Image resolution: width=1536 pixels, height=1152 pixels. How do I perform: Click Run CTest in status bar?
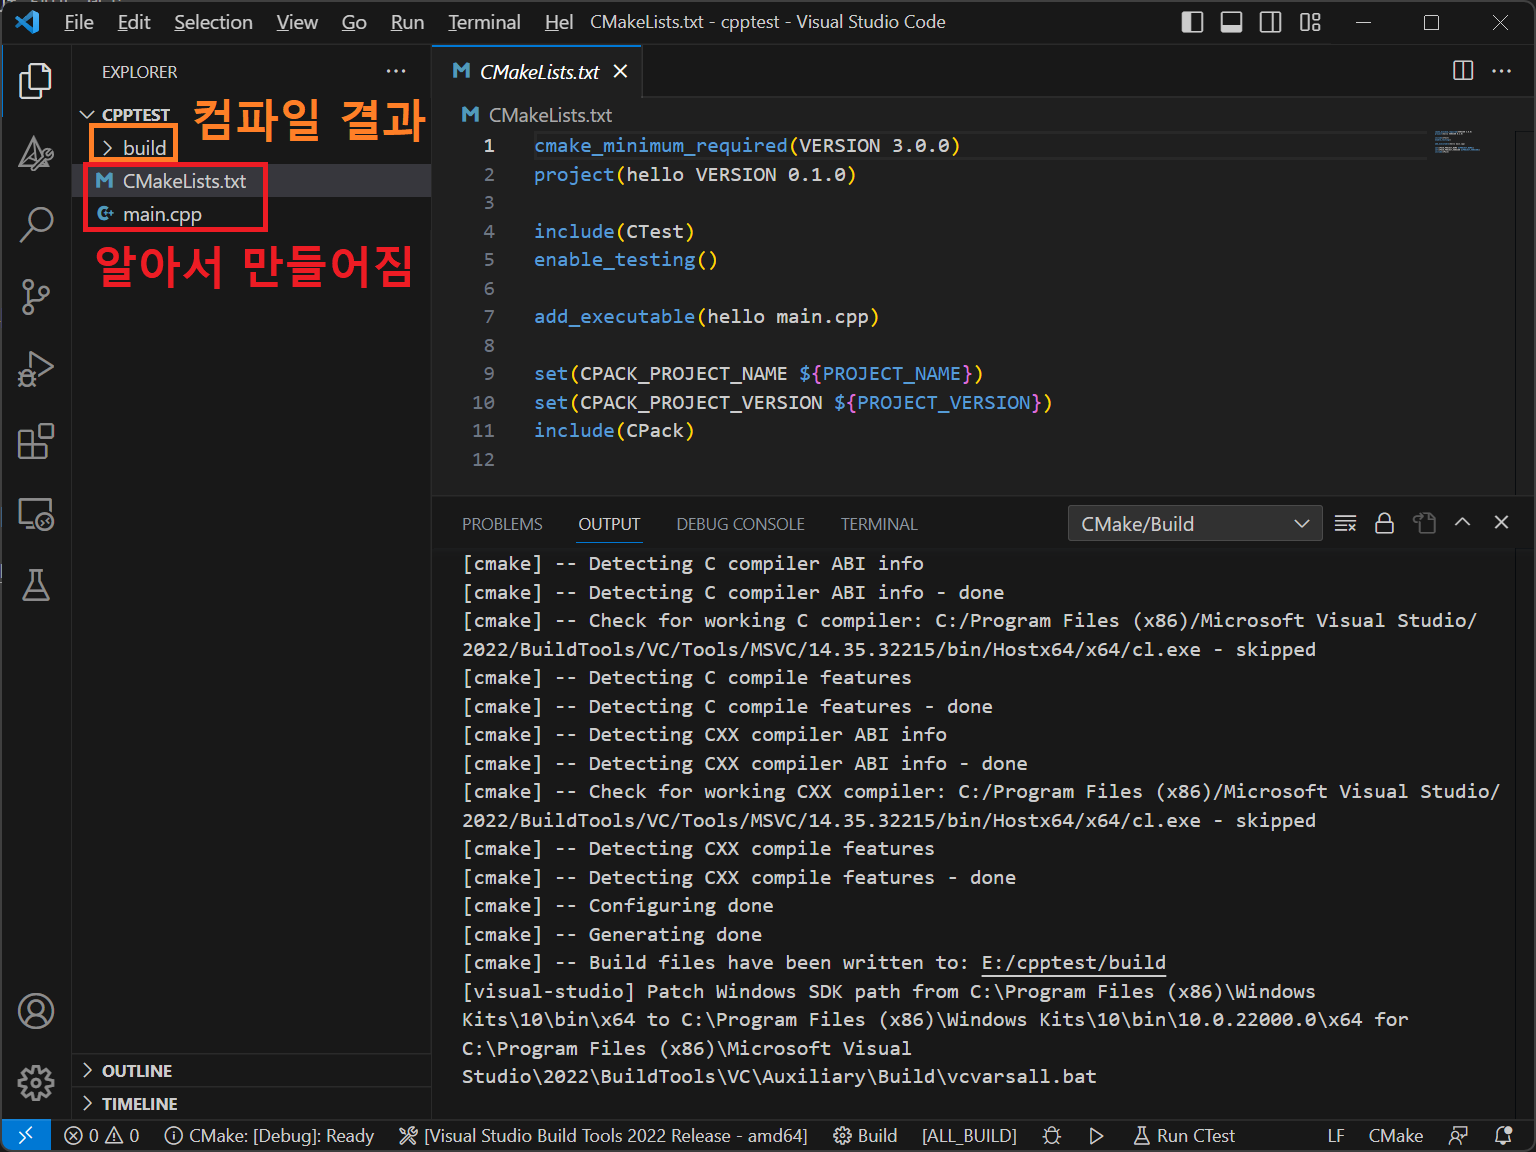click(1184, 1136)
